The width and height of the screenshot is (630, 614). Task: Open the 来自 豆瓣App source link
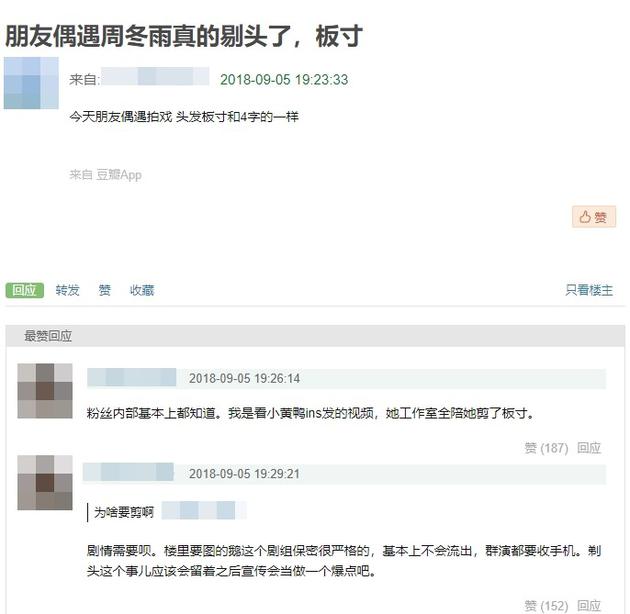pos(105,175)
